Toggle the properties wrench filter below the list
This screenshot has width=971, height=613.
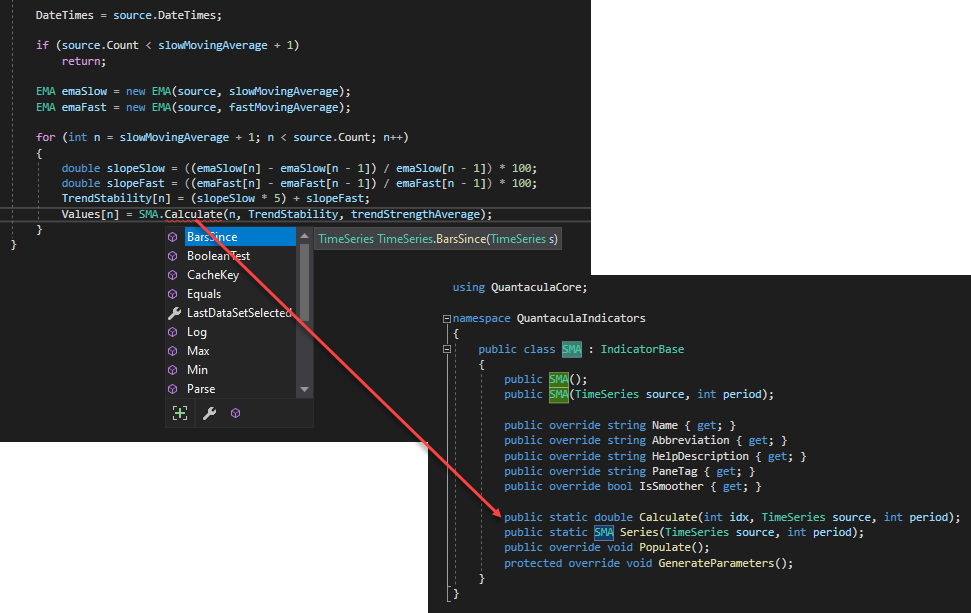[x=209, y=413]
